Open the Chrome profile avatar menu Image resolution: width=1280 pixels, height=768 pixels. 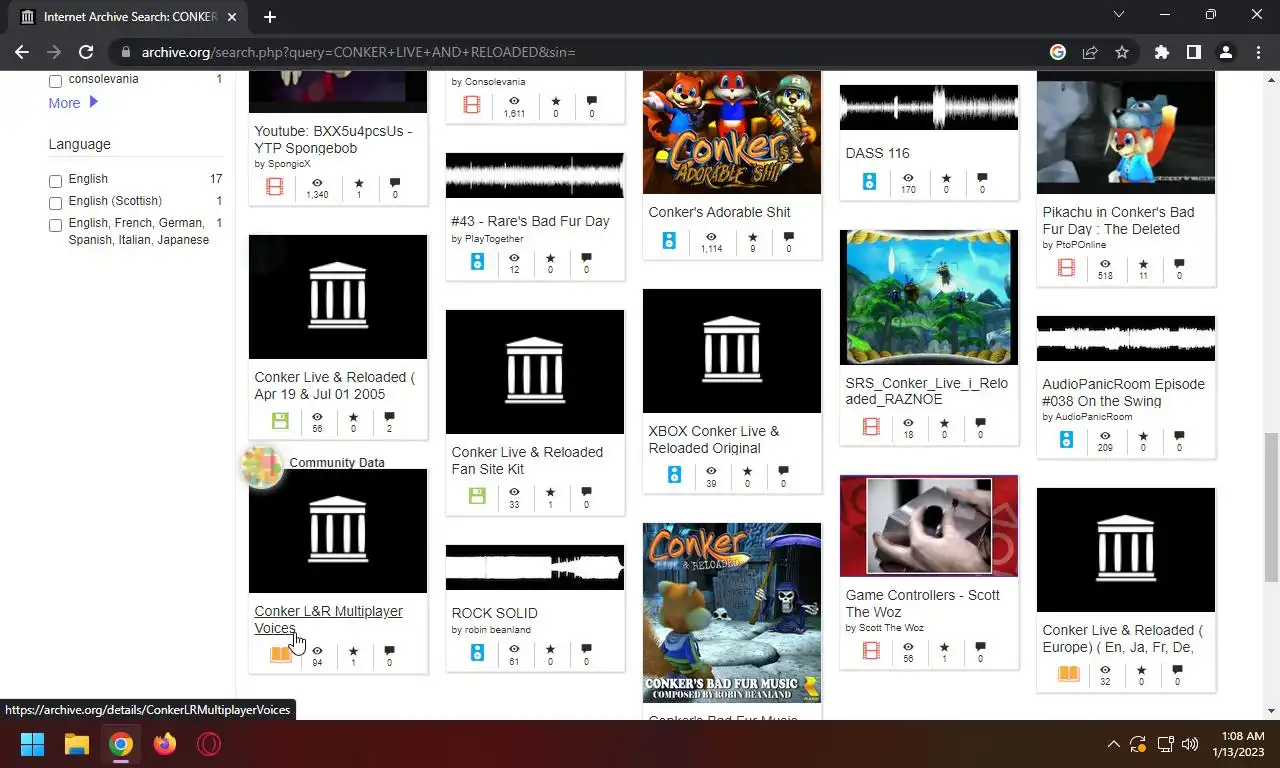[1226, 52]
